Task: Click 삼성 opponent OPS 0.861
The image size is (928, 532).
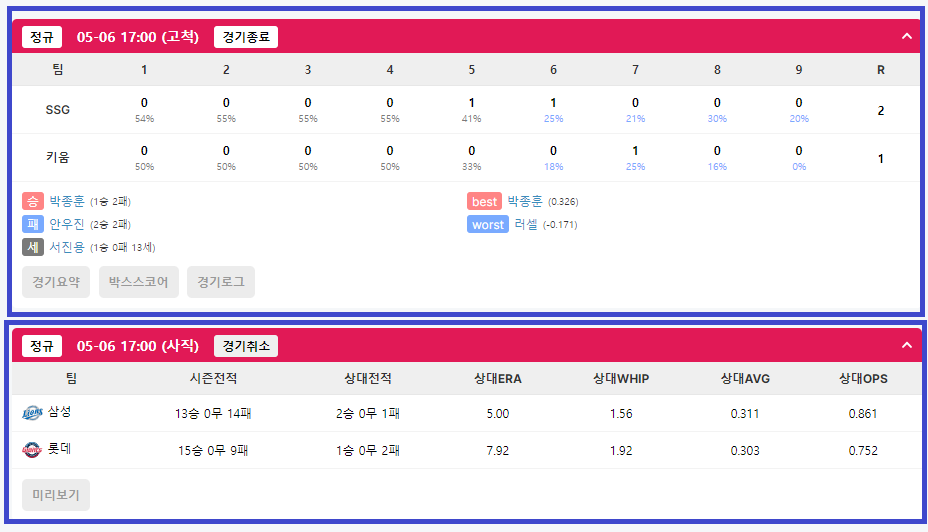Action: [863, 414]
